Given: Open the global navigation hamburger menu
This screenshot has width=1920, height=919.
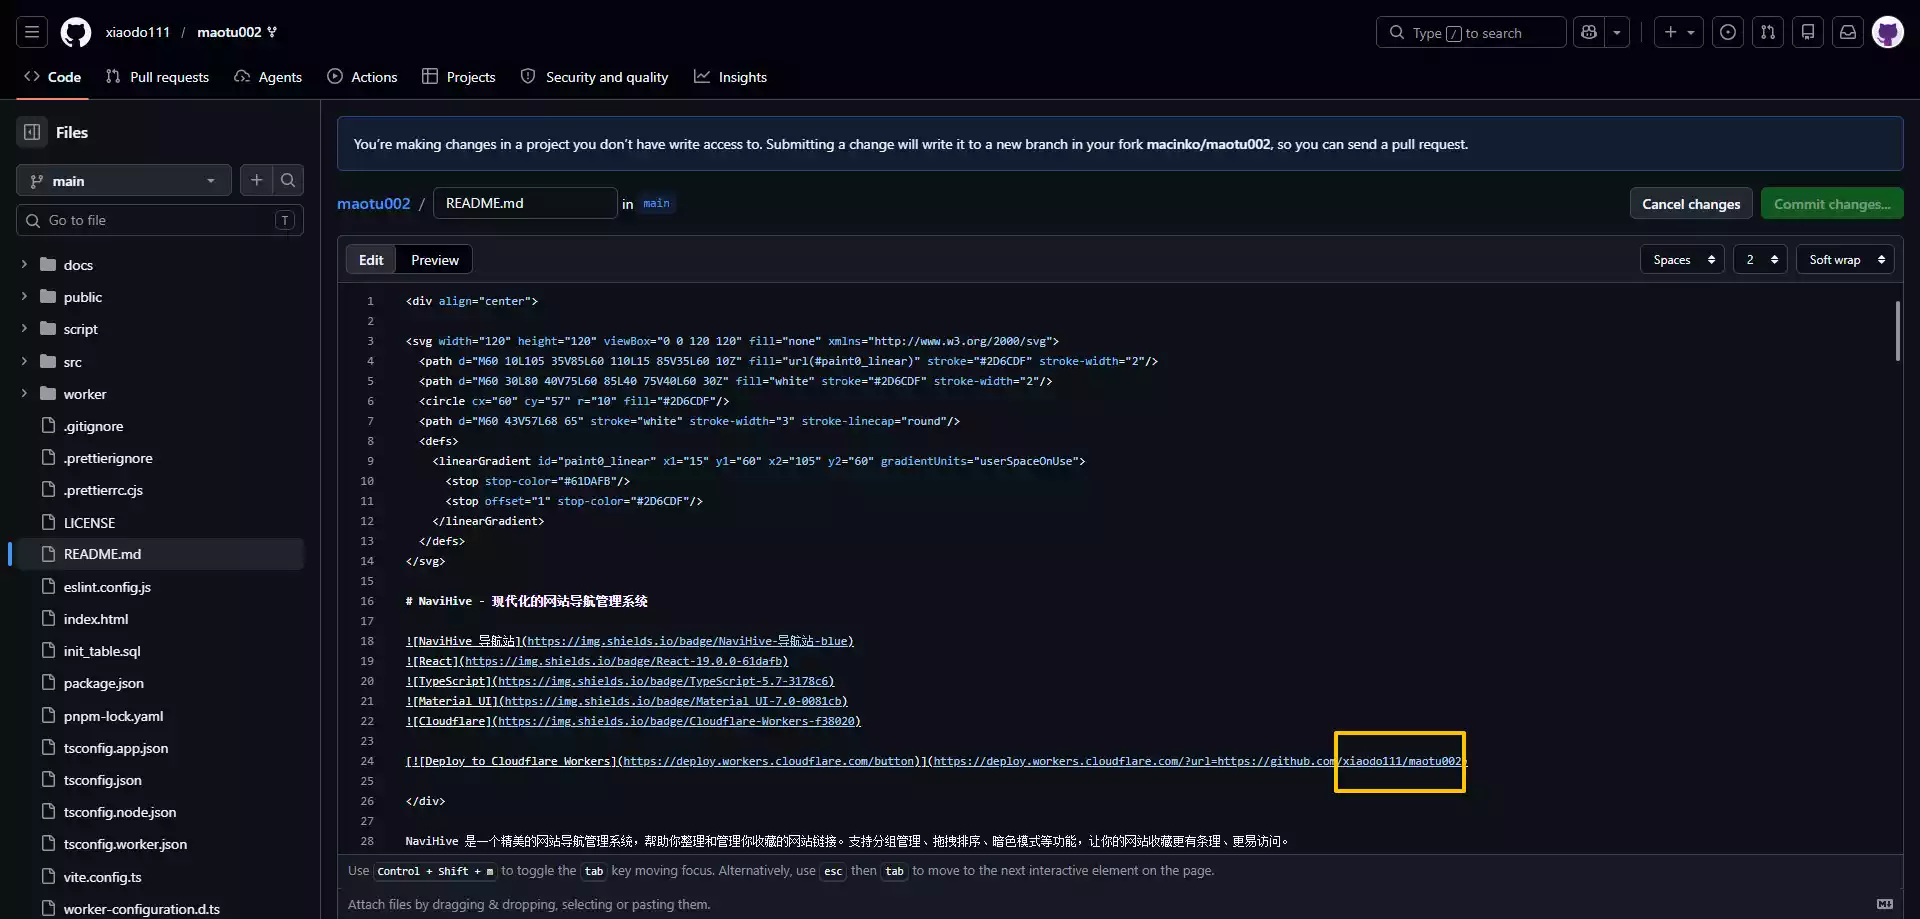Looking at the screenshot, I should coord(32,32).
